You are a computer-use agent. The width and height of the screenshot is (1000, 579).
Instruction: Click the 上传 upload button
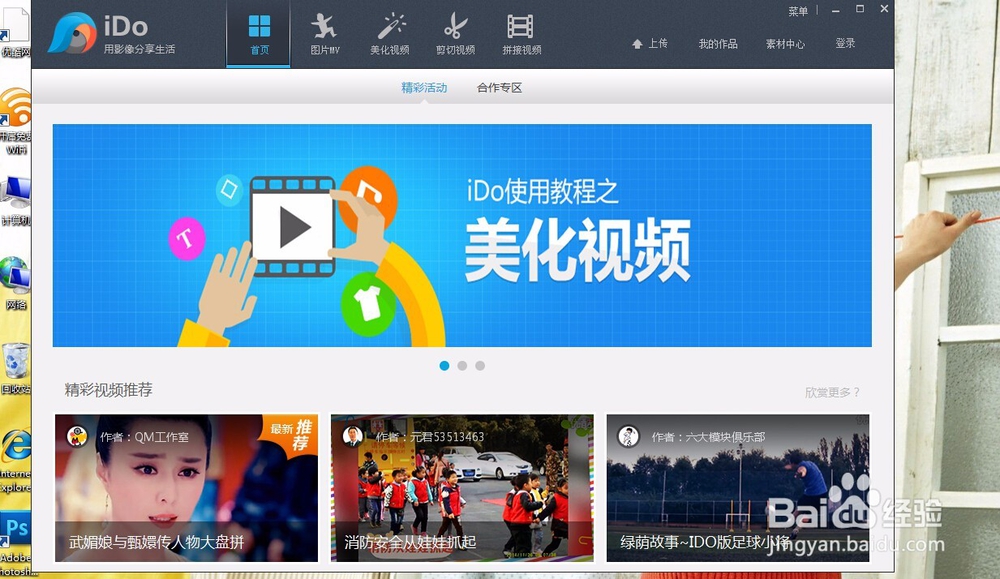(x=650, y=43)
